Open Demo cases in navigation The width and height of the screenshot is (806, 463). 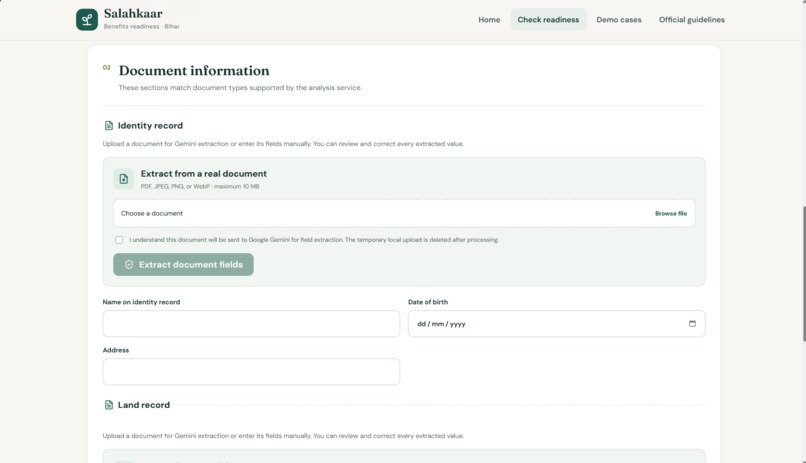[x=619, y=20]
